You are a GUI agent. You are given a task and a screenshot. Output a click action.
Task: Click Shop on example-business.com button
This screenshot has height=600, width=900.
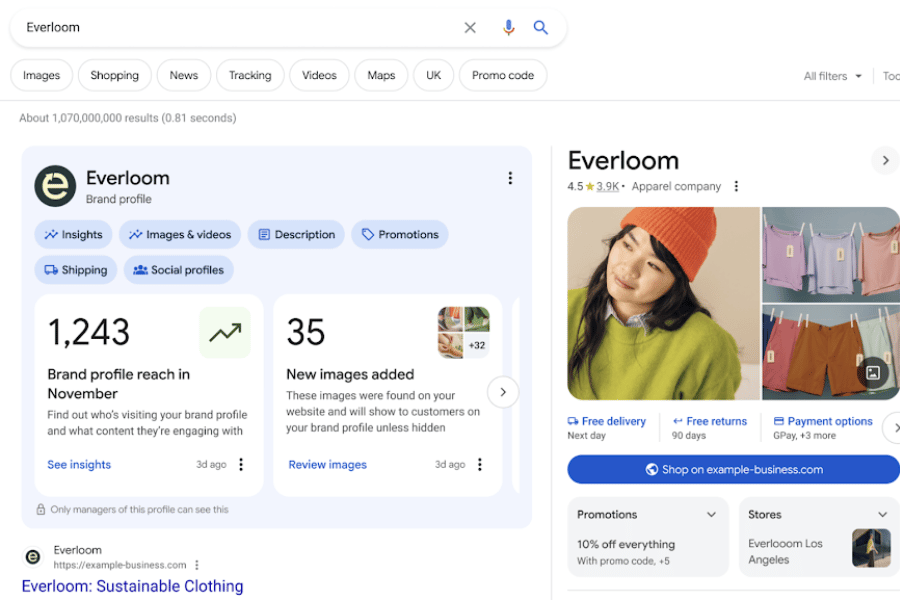point(734,470)
